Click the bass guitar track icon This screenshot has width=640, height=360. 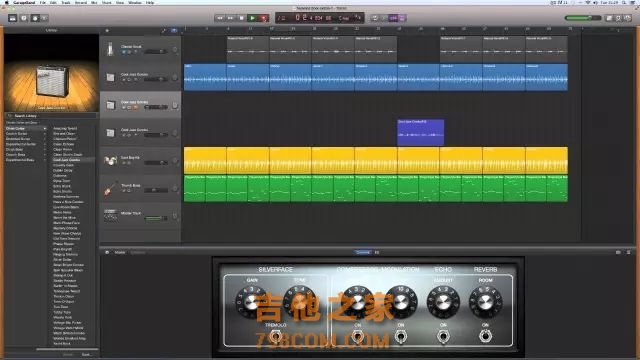click(109, 188)
